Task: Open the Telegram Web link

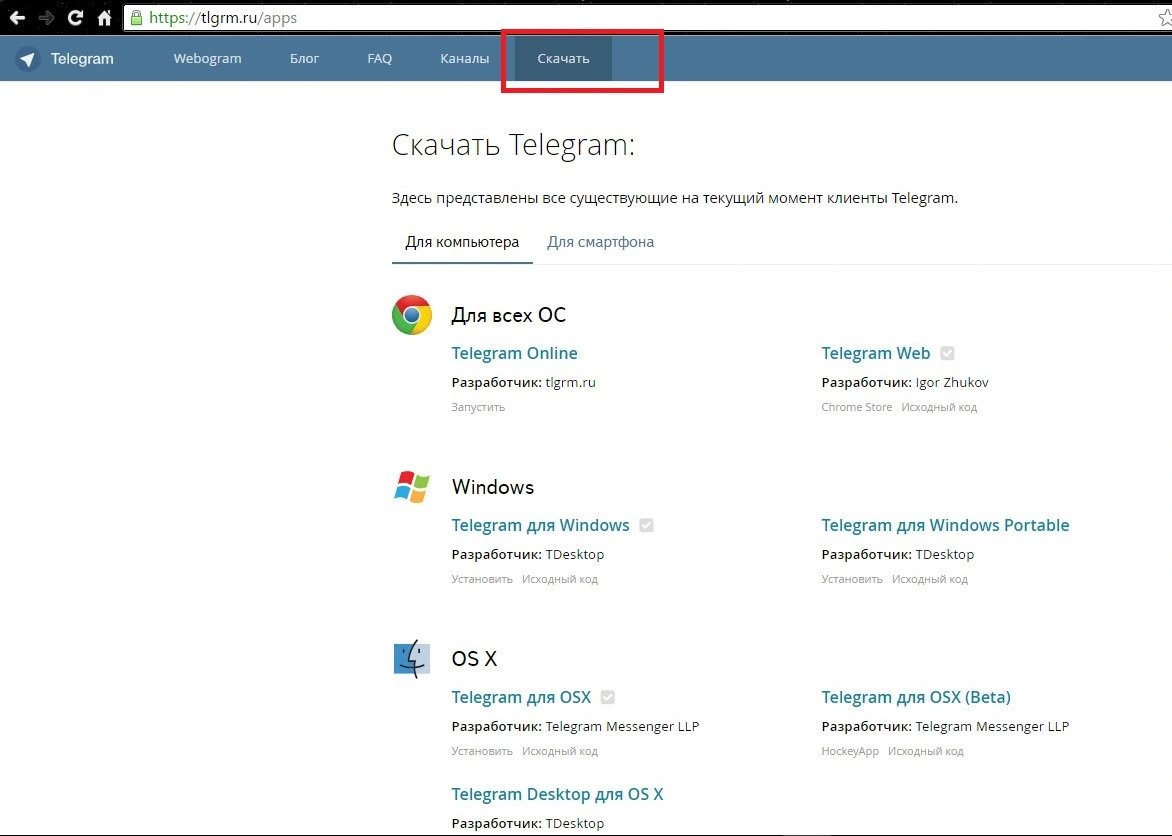Action: click(x=875, y=353)
